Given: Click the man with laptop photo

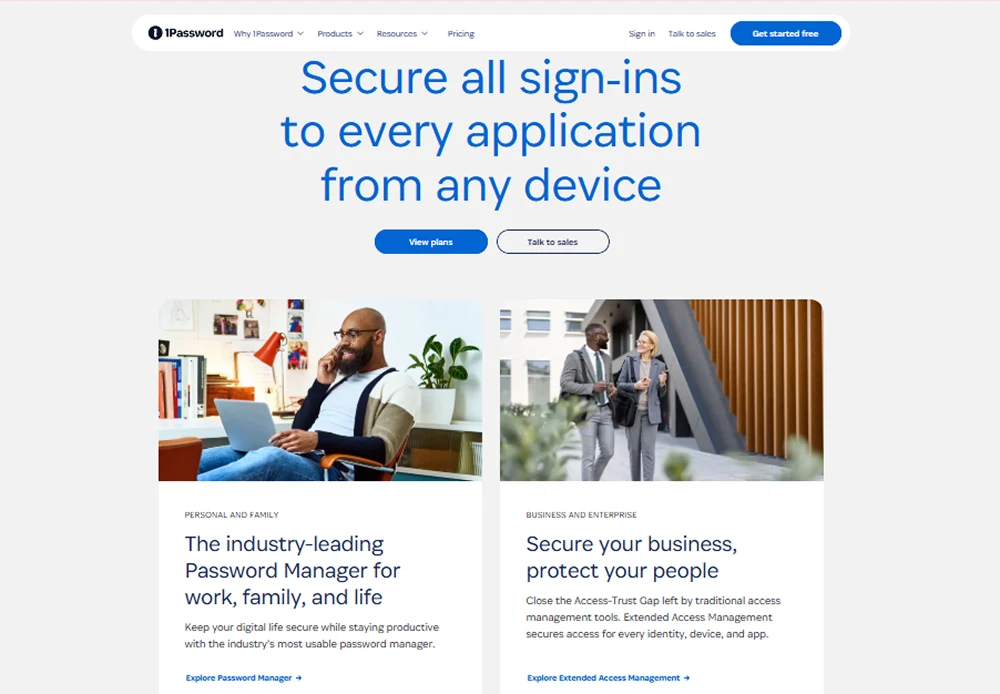Looking at the screenshot, I should 320,390.
